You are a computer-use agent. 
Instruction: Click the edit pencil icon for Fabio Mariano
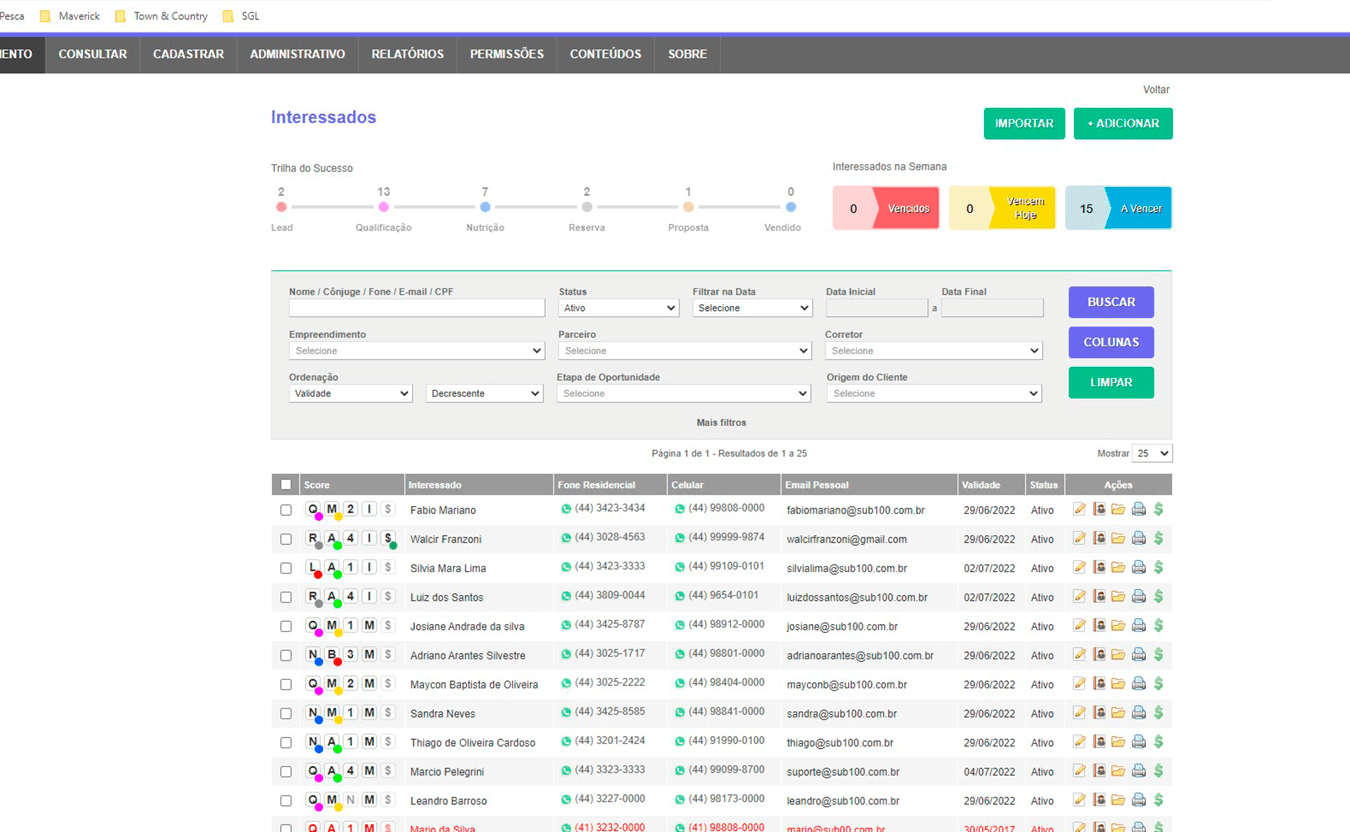click(x=1079, y=510)
